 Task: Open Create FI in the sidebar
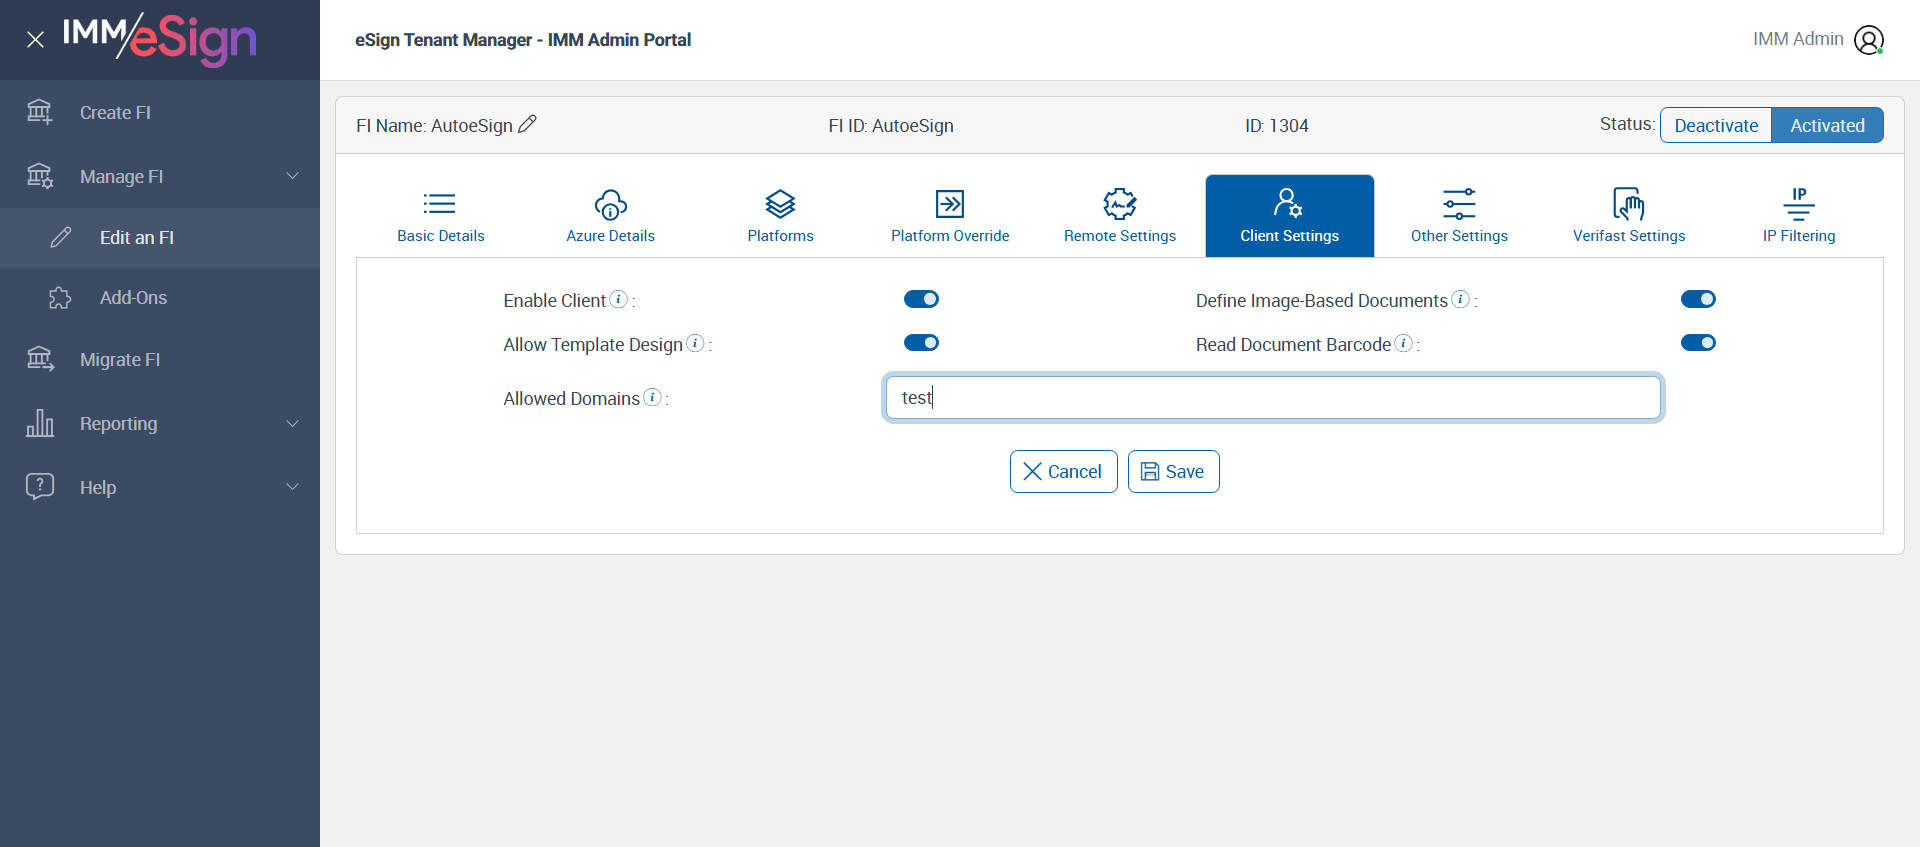(160, 112)
